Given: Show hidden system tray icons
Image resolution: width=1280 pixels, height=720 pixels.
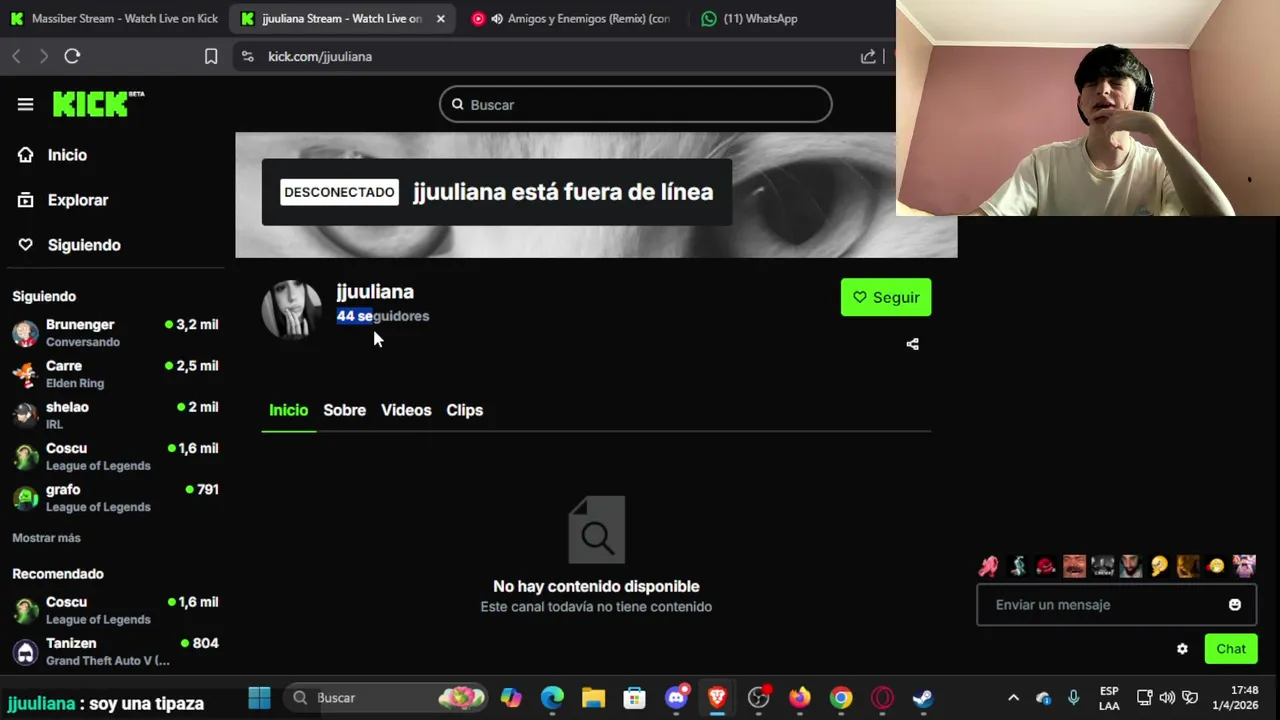Looking at the screenshot, I should [1013, 697].
